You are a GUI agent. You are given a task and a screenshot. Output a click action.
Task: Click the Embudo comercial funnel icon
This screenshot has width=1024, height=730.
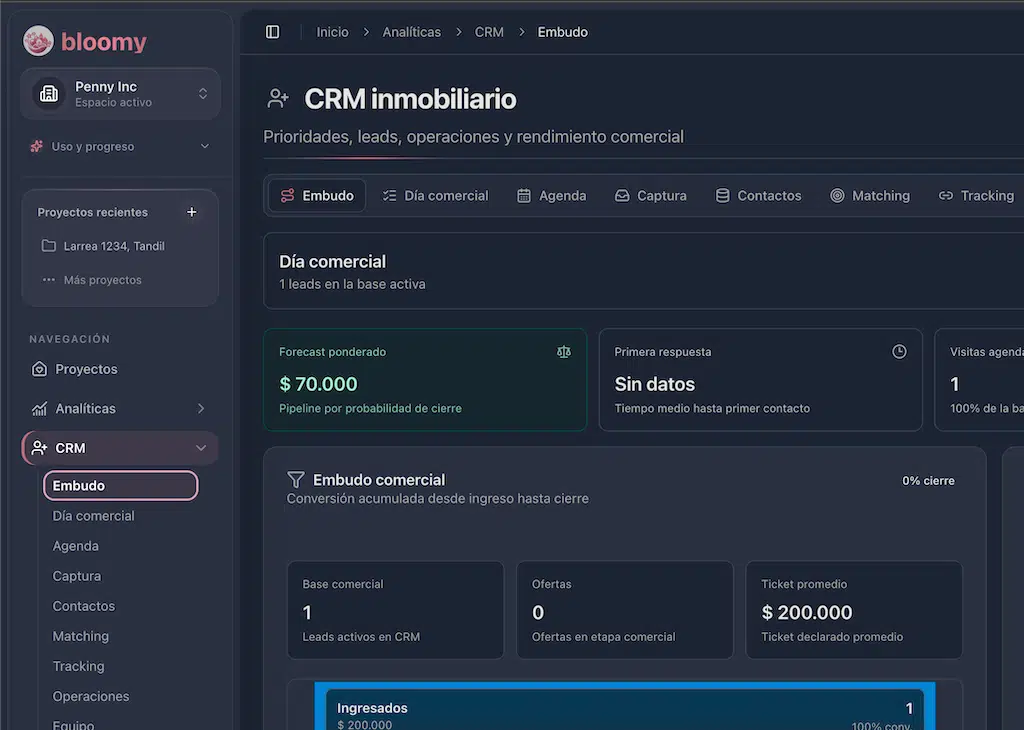[296, 480]
